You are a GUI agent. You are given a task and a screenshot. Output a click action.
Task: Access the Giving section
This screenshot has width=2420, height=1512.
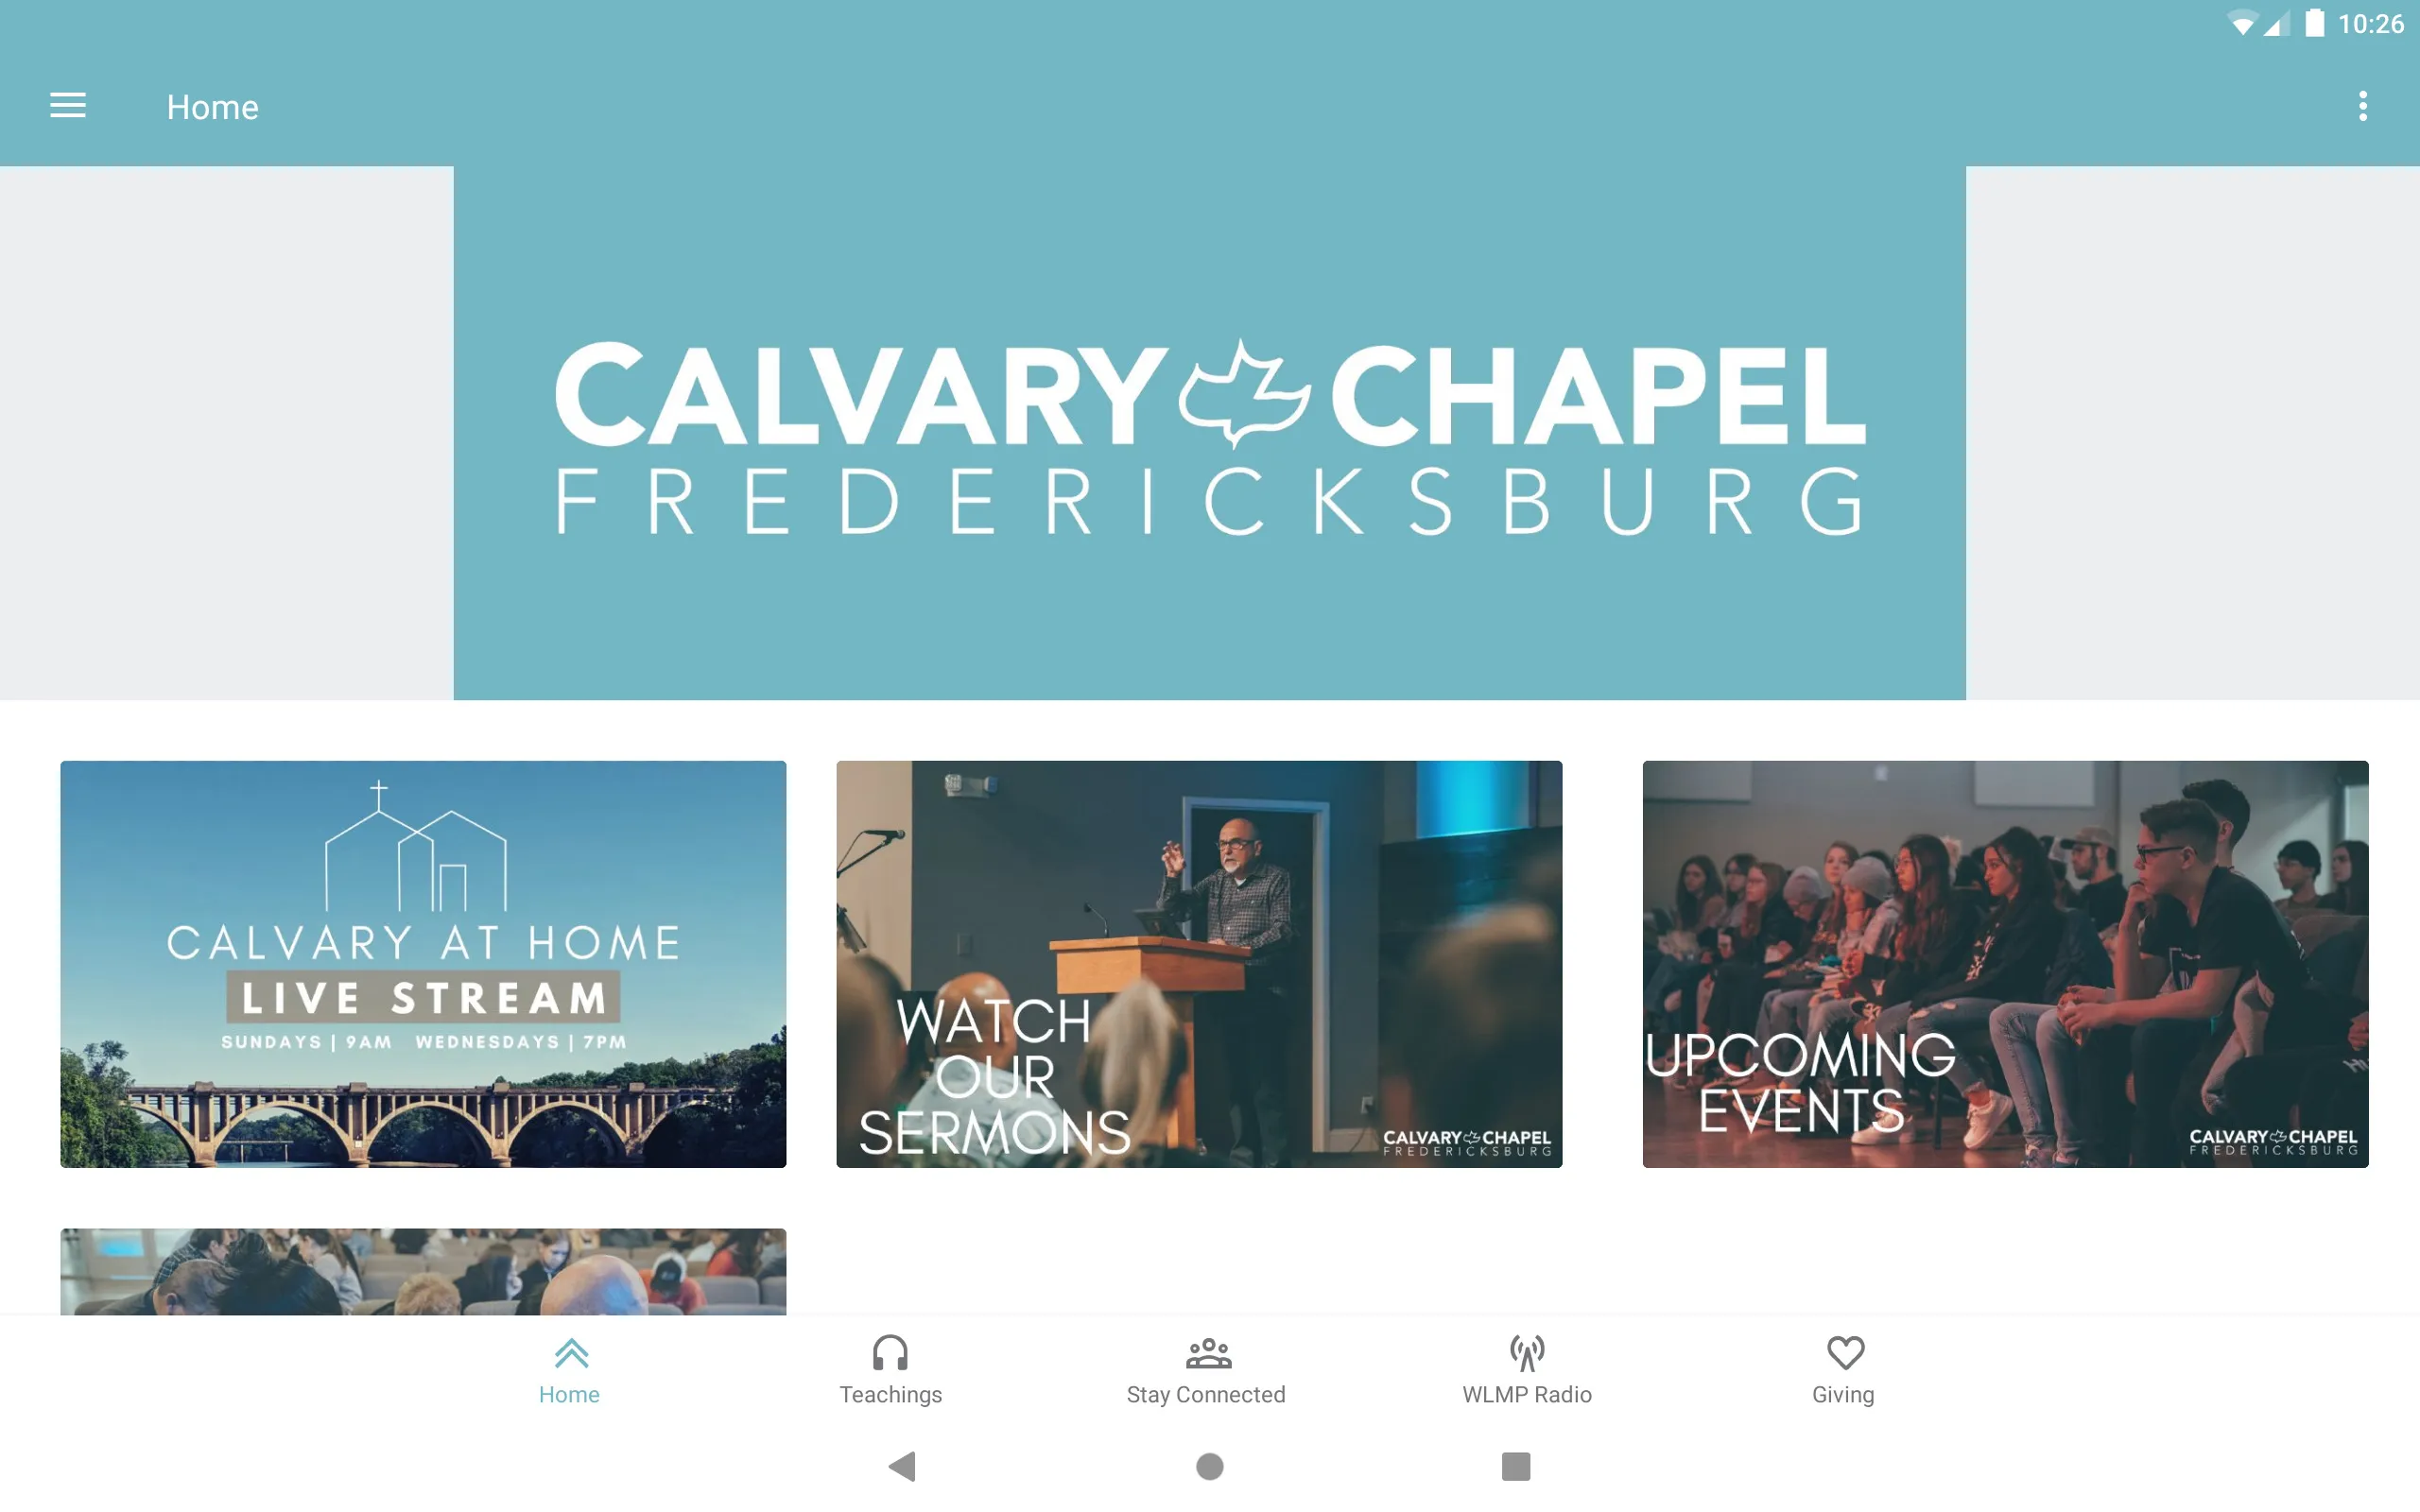(1841, 1367)
